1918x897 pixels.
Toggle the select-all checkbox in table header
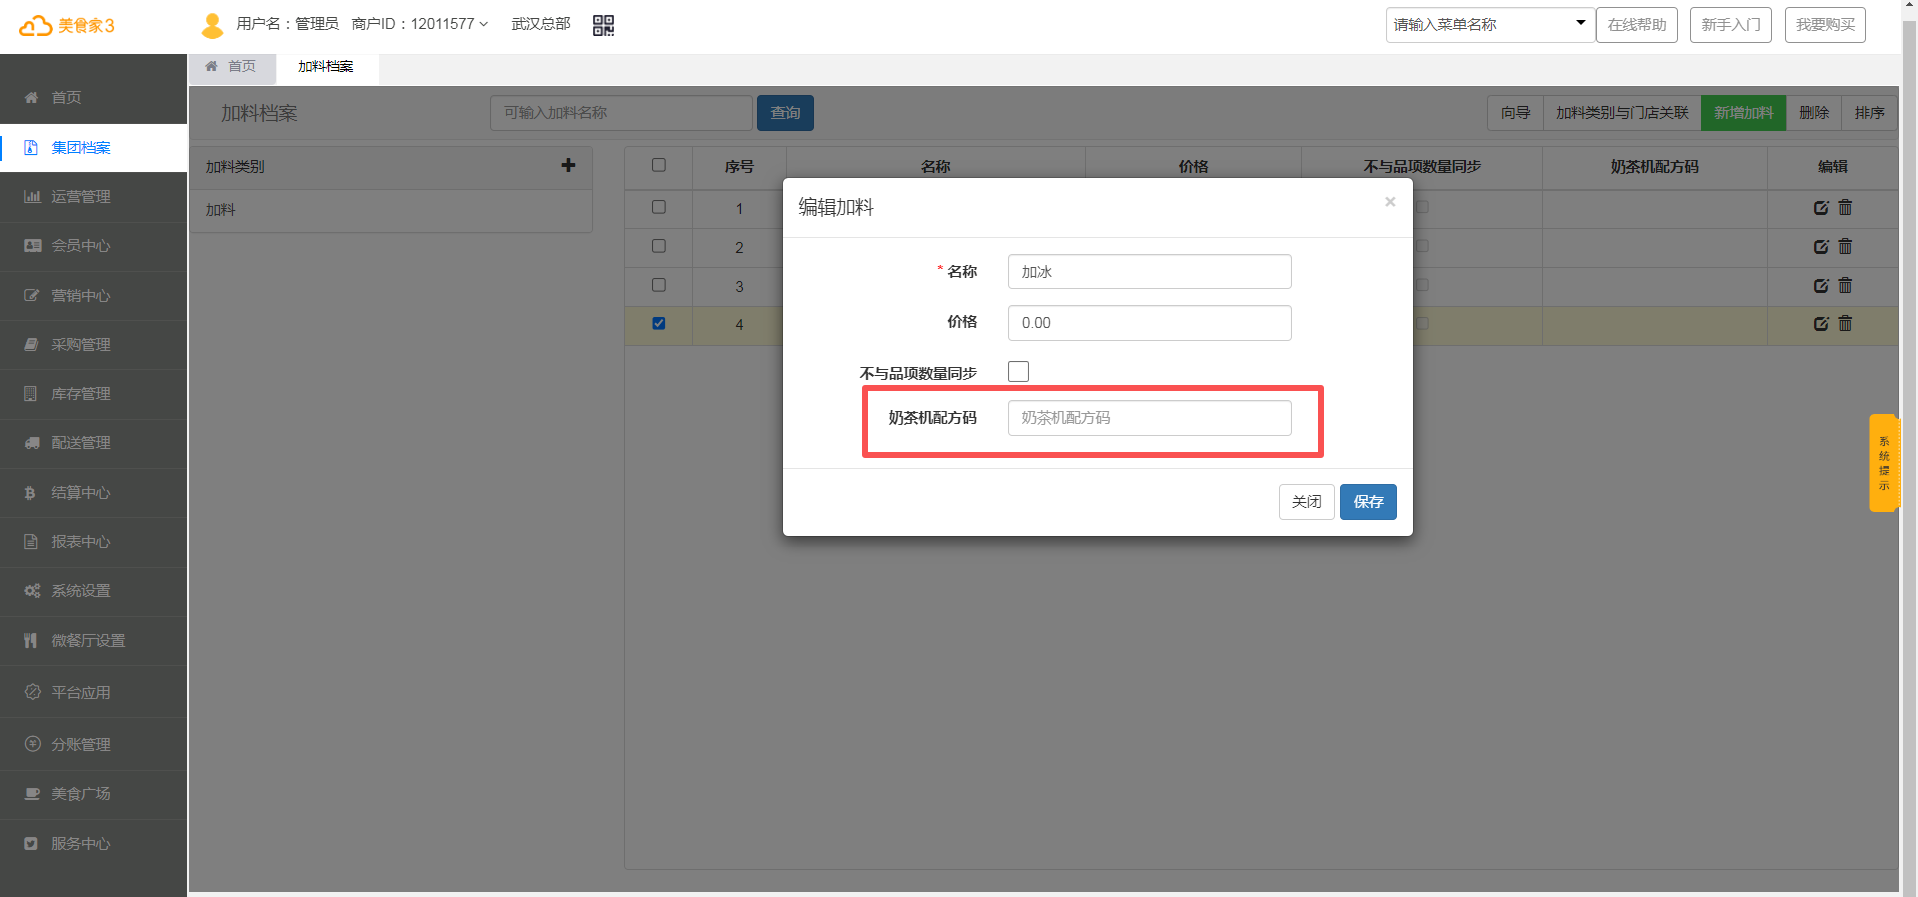(x=658, y=165)
